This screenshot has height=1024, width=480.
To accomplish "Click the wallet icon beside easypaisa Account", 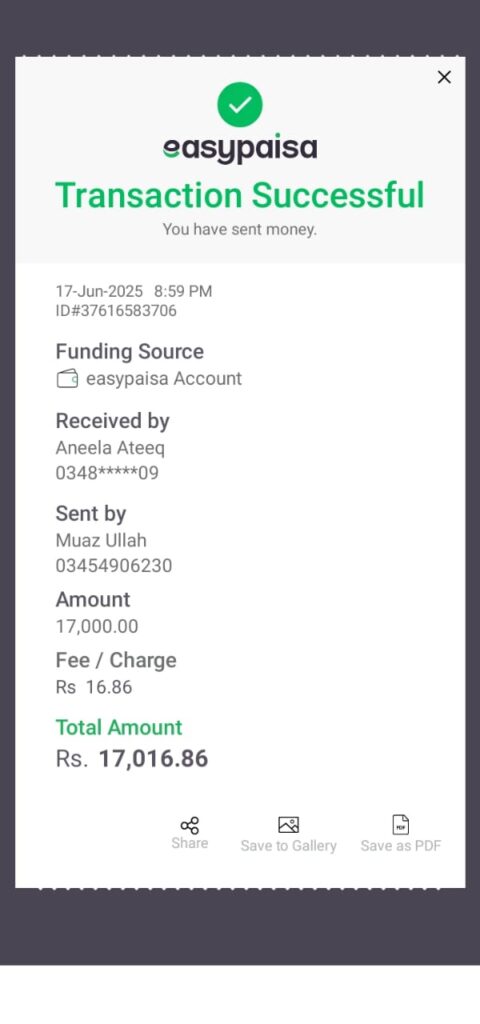I will (67, 379).
